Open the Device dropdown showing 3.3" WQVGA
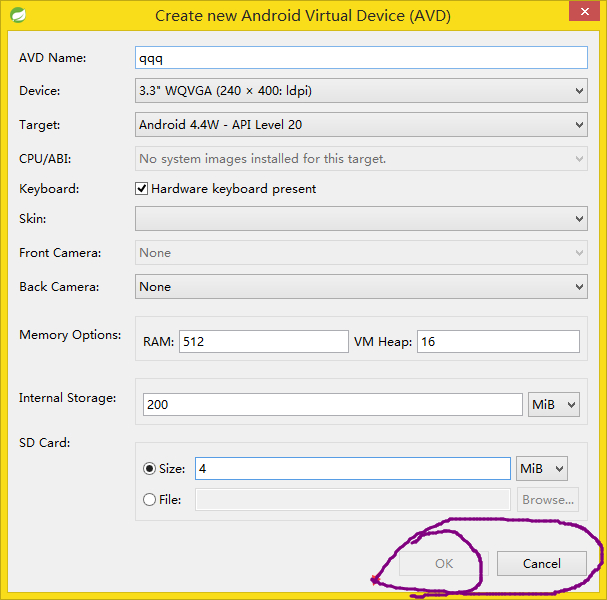 click(x=361, y=91)
